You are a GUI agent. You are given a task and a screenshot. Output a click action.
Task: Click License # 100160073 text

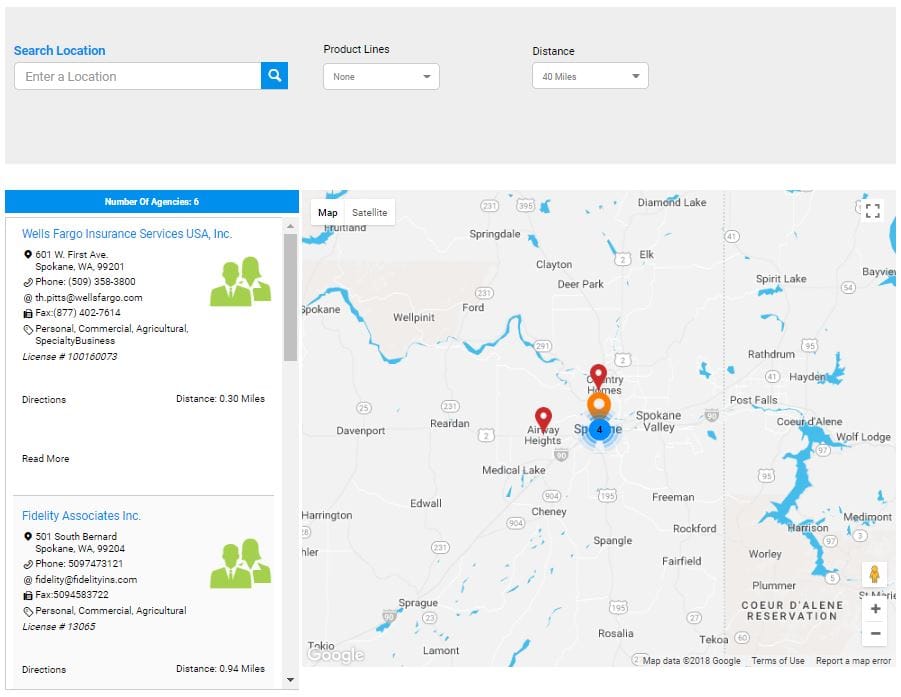click(x=70, y=357)
